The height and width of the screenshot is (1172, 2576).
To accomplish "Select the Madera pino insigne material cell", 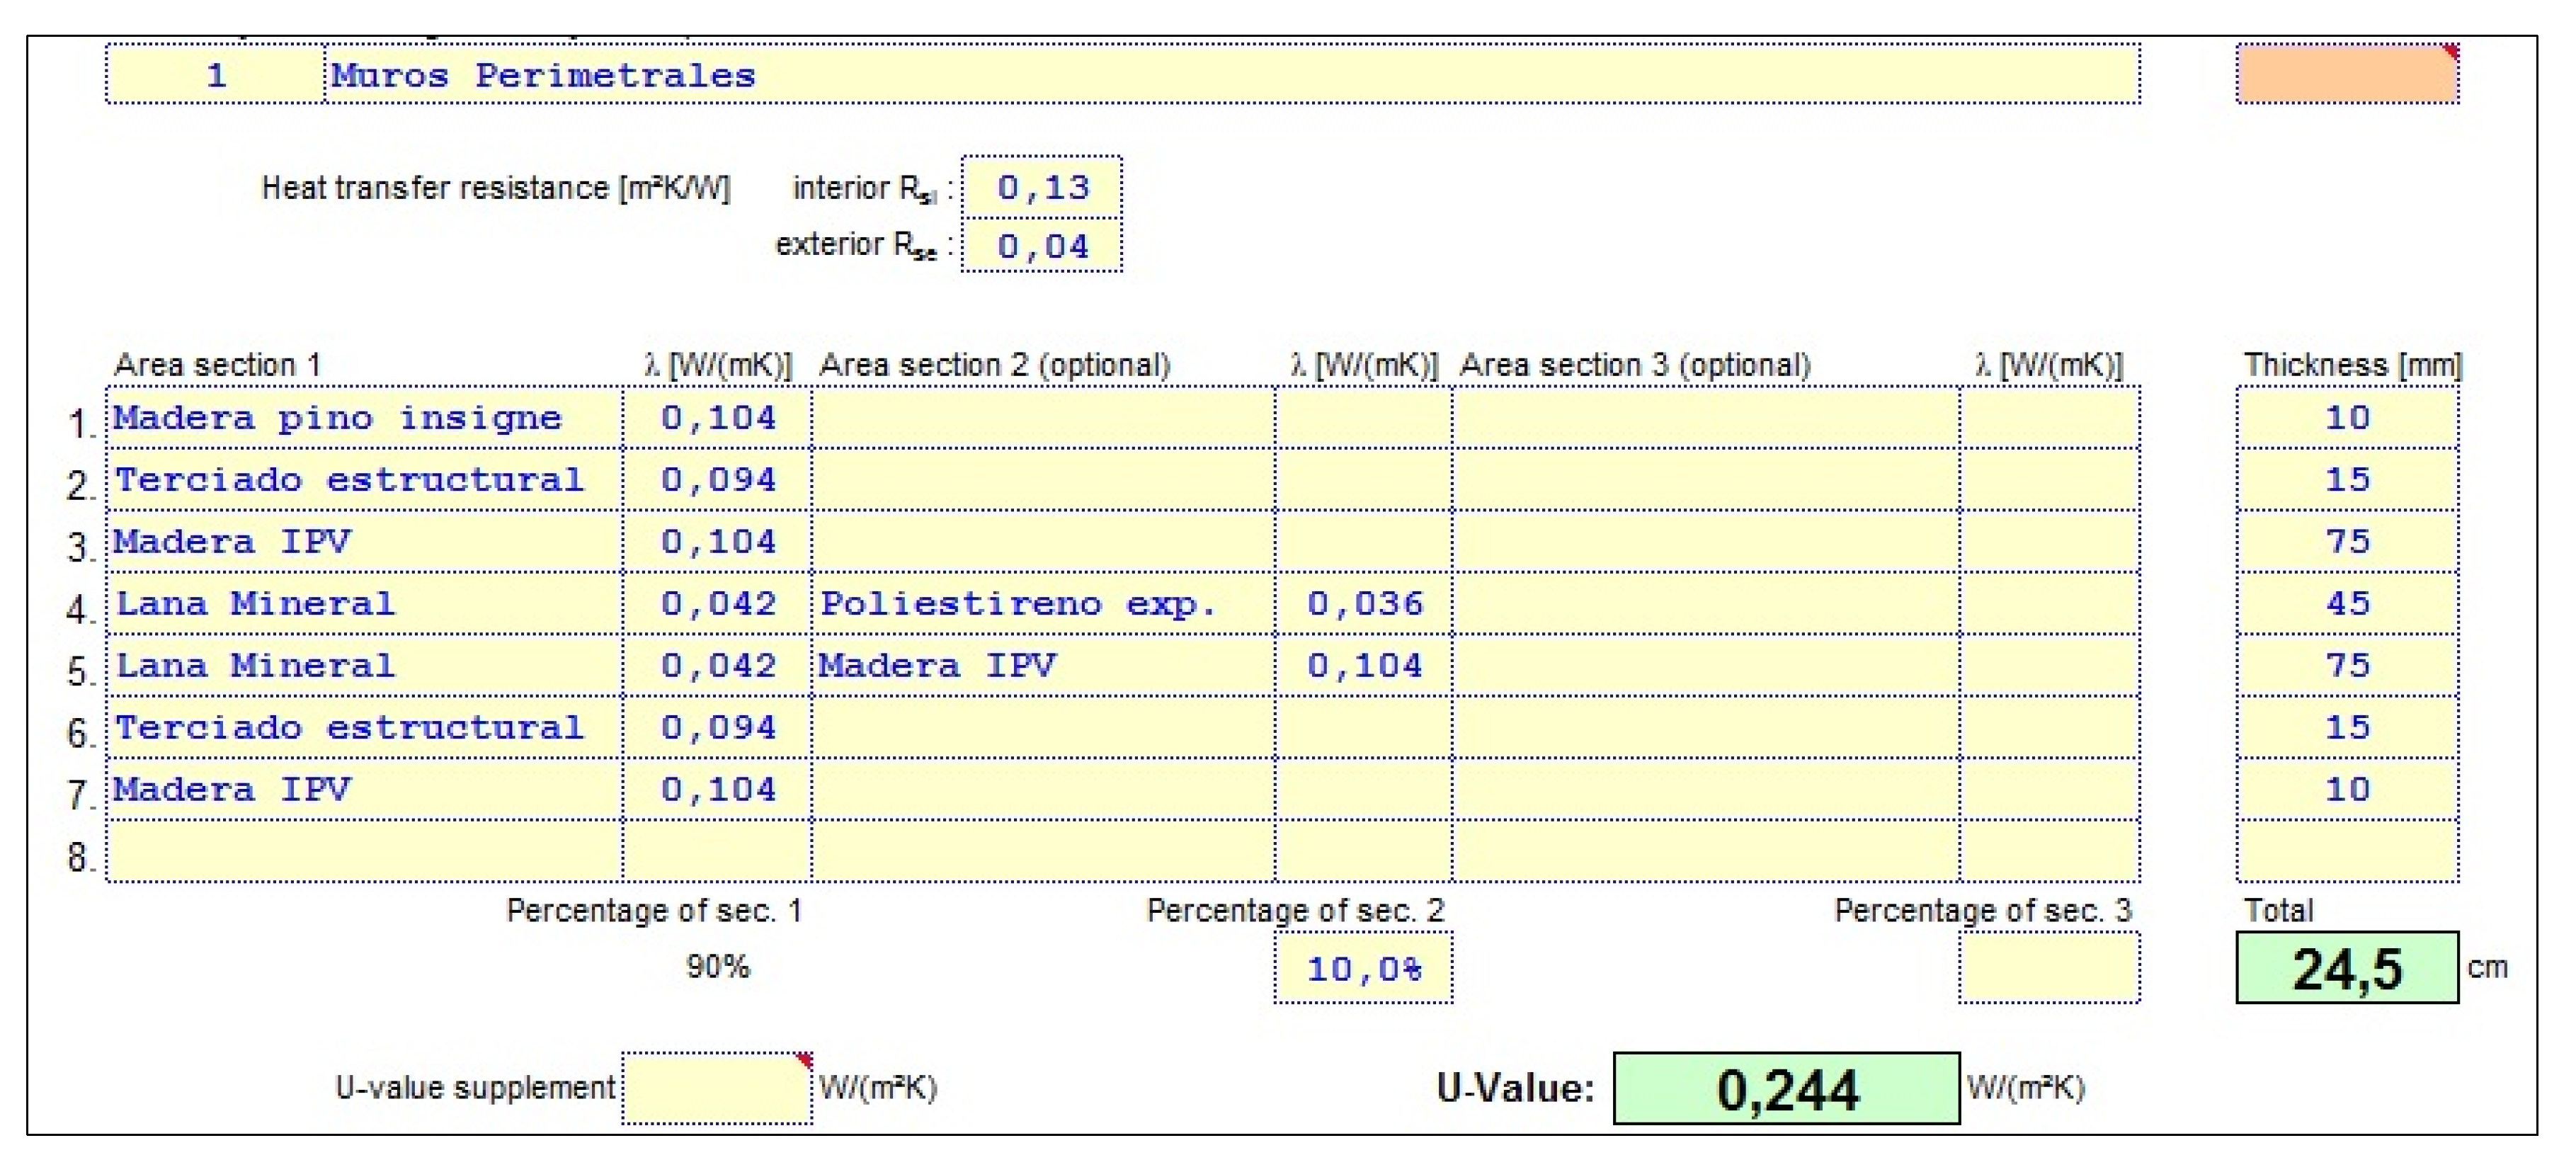I will (x=365, y=418).
